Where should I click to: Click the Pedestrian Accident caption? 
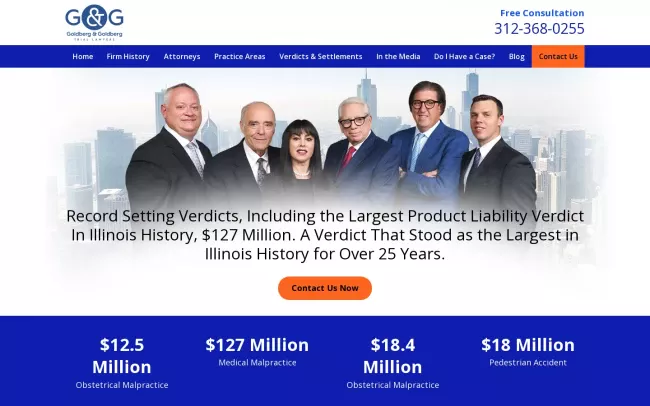(x=528, y=363)
